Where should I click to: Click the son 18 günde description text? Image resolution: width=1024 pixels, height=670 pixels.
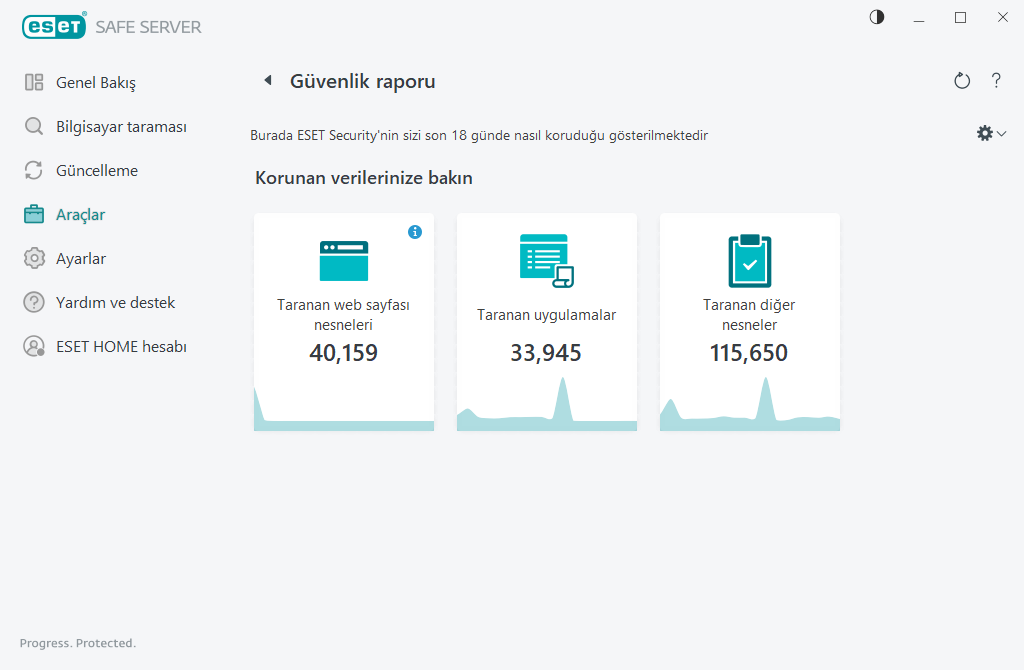(479, 135)
